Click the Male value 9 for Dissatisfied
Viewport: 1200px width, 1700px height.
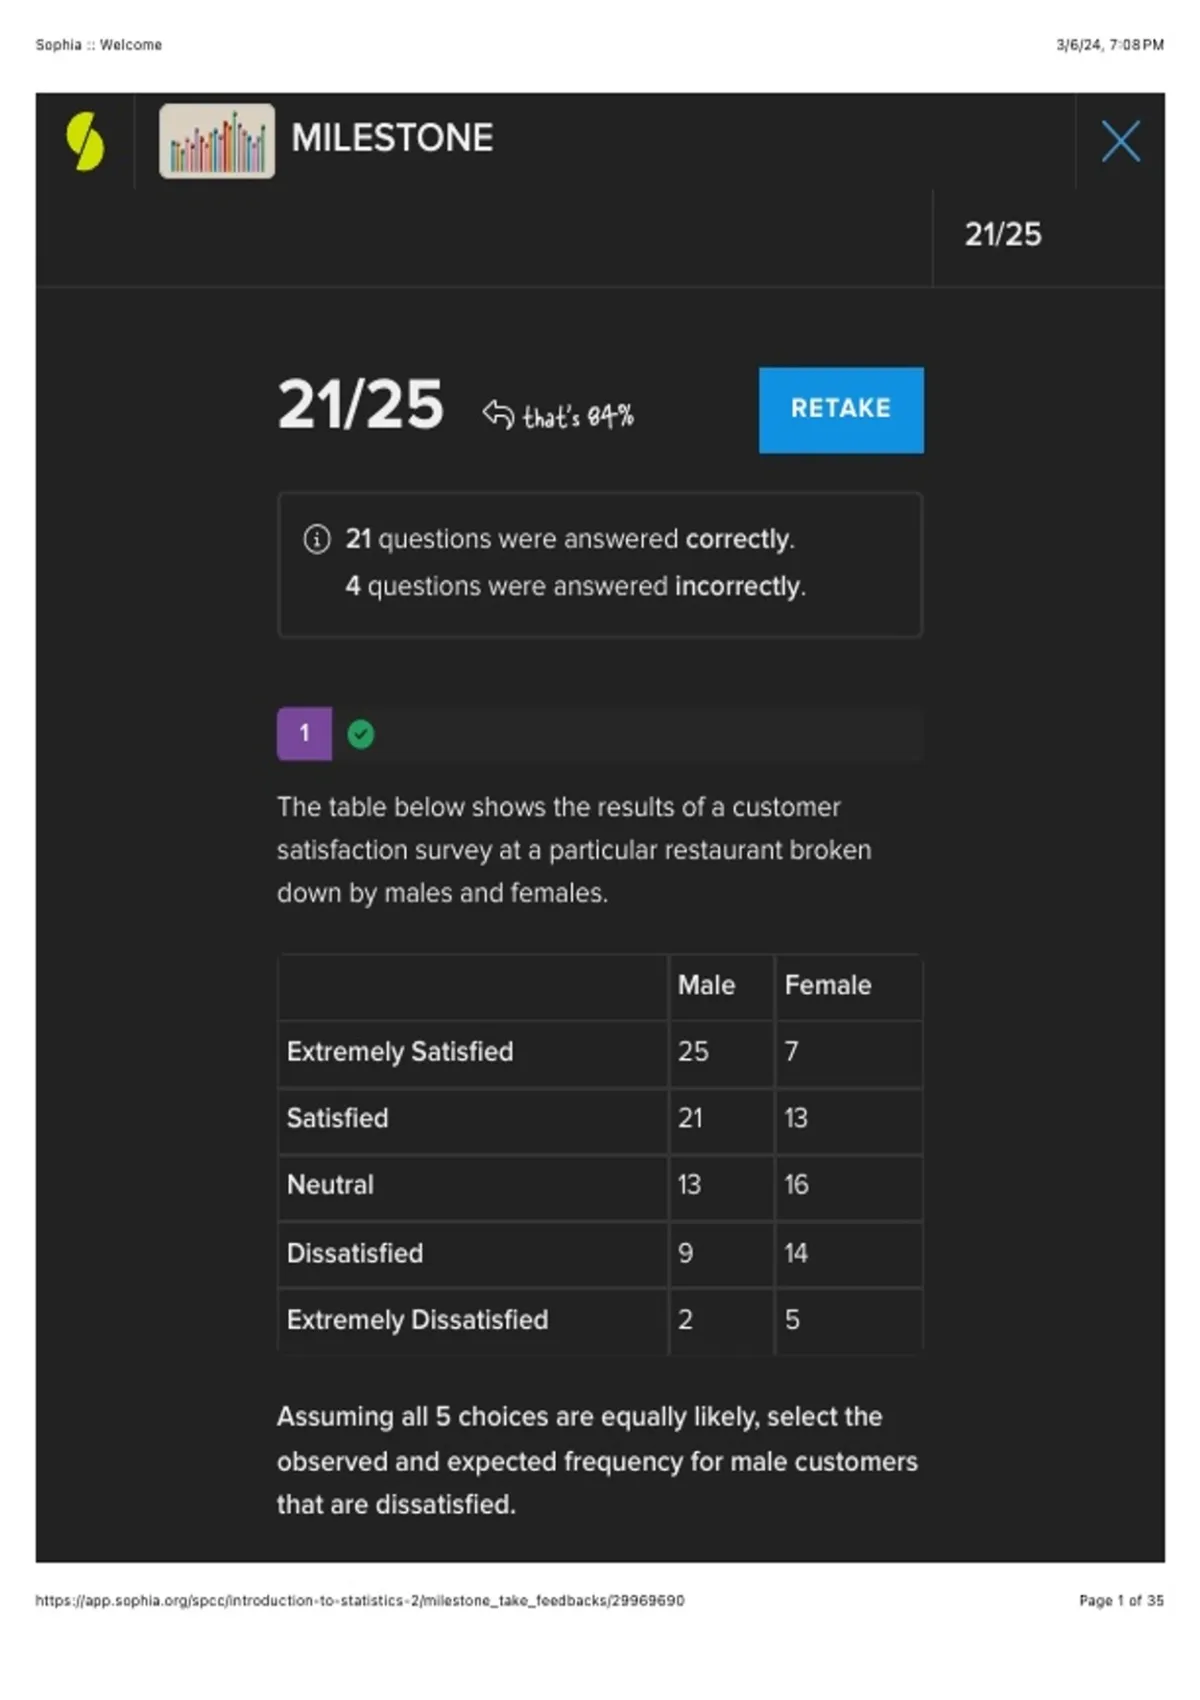(686, 1254)
